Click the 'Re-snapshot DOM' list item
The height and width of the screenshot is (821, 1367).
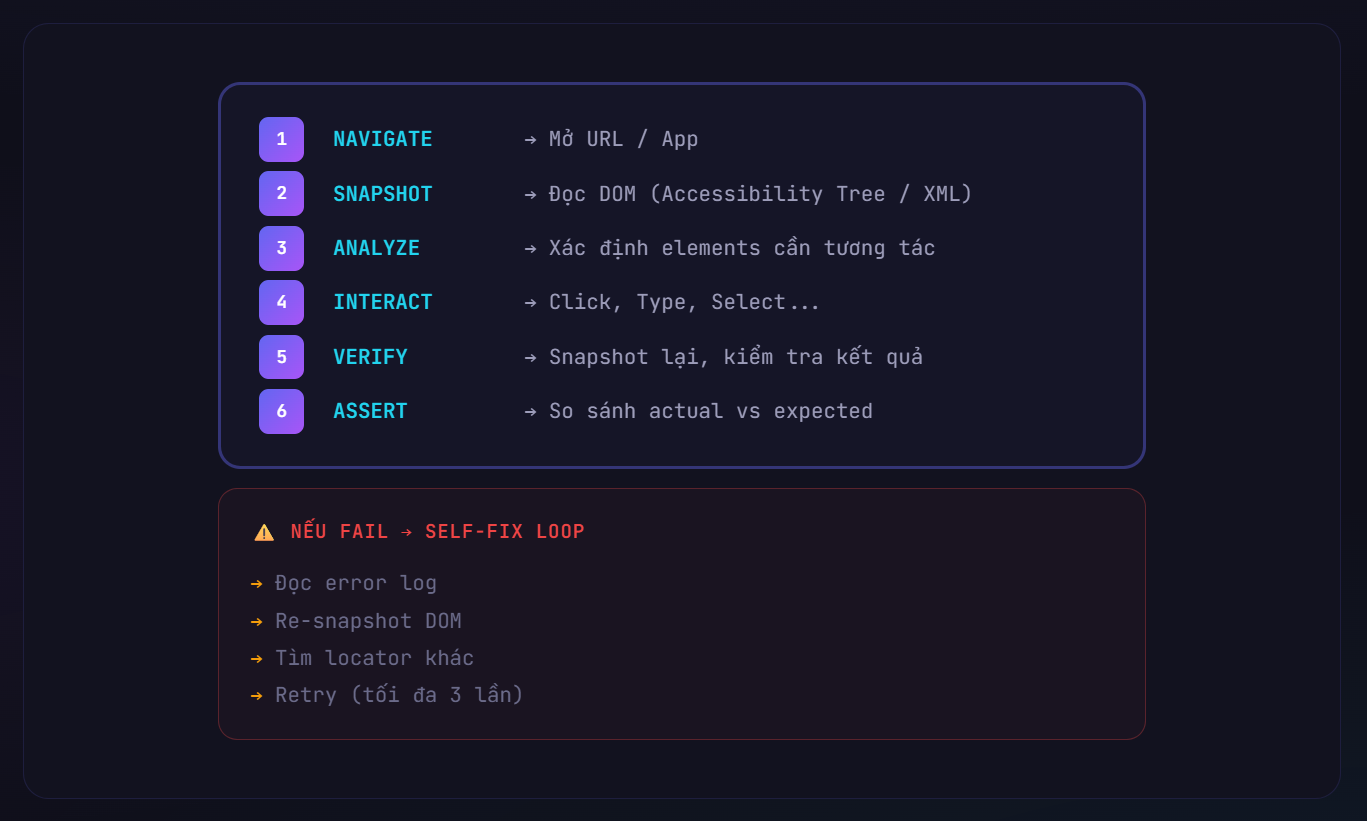pyautogui.click(x=368, y=621)
